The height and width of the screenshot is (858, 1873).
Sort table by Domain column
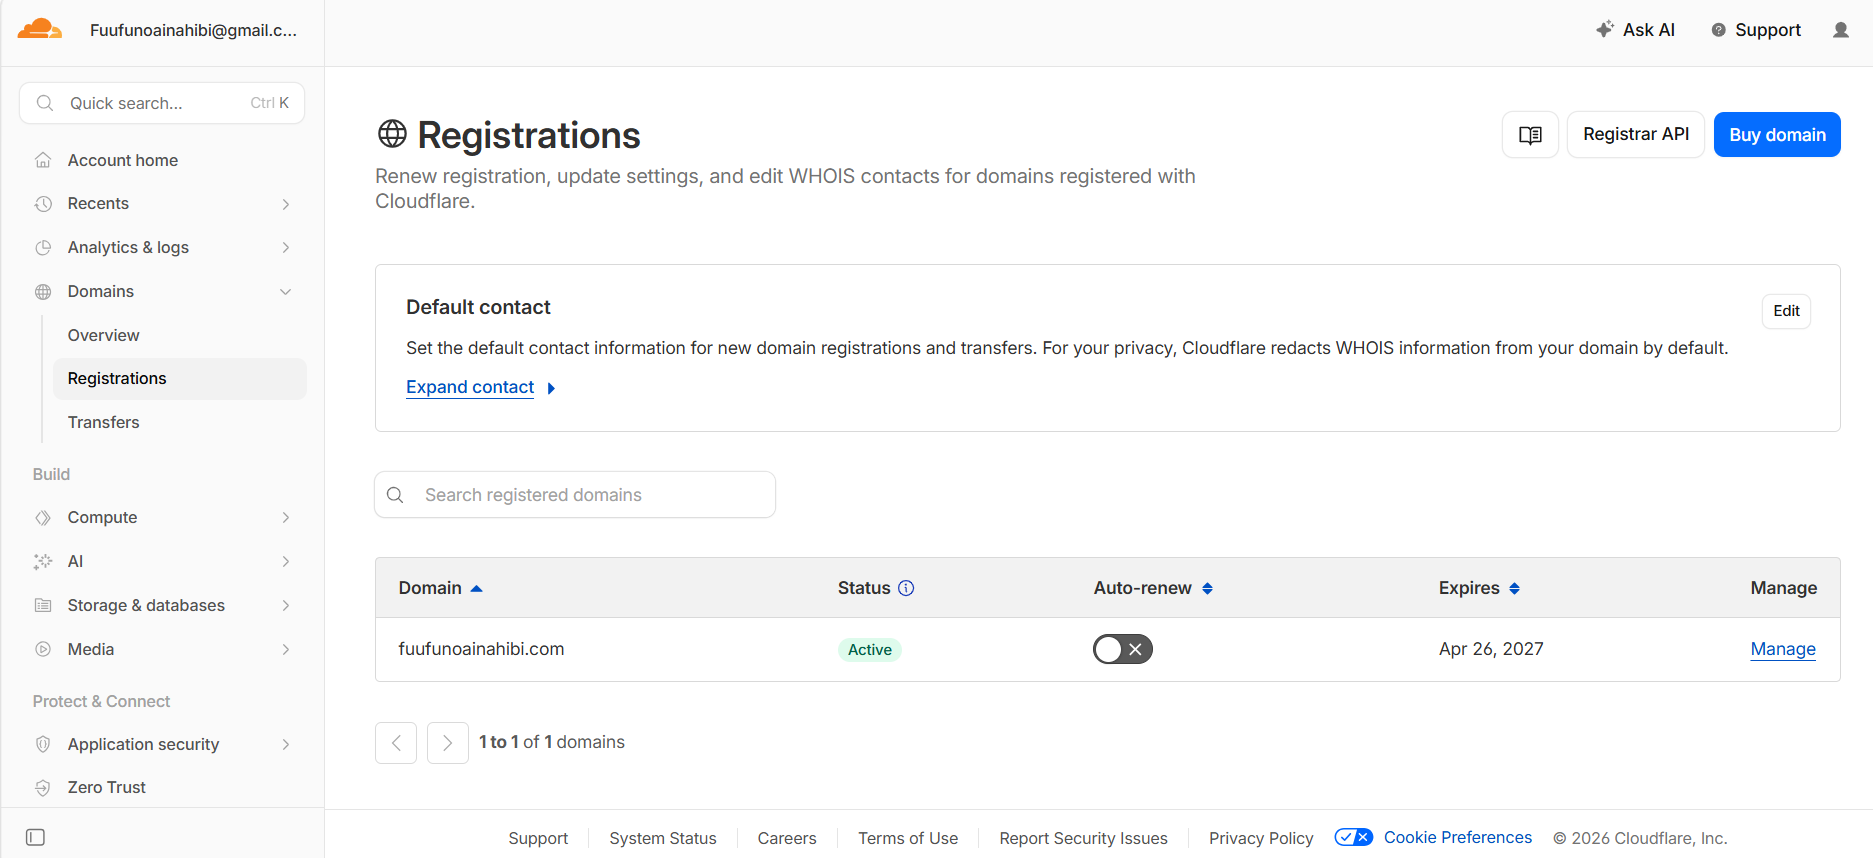click(441, 588)
